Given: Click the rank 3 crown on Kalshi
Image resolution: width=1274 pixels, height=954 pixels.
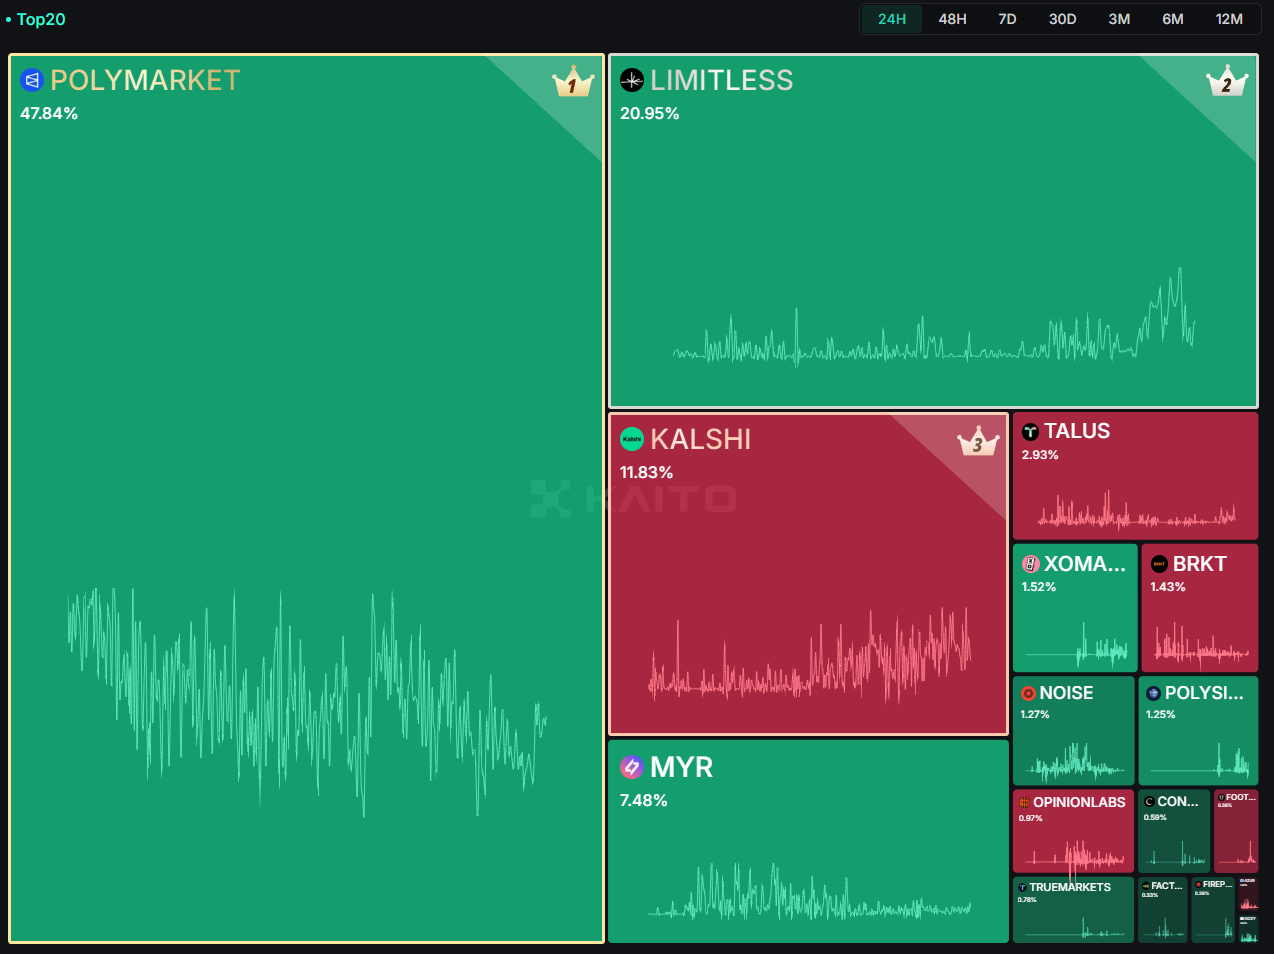Looking at the screenshot, I should point(977,441).
